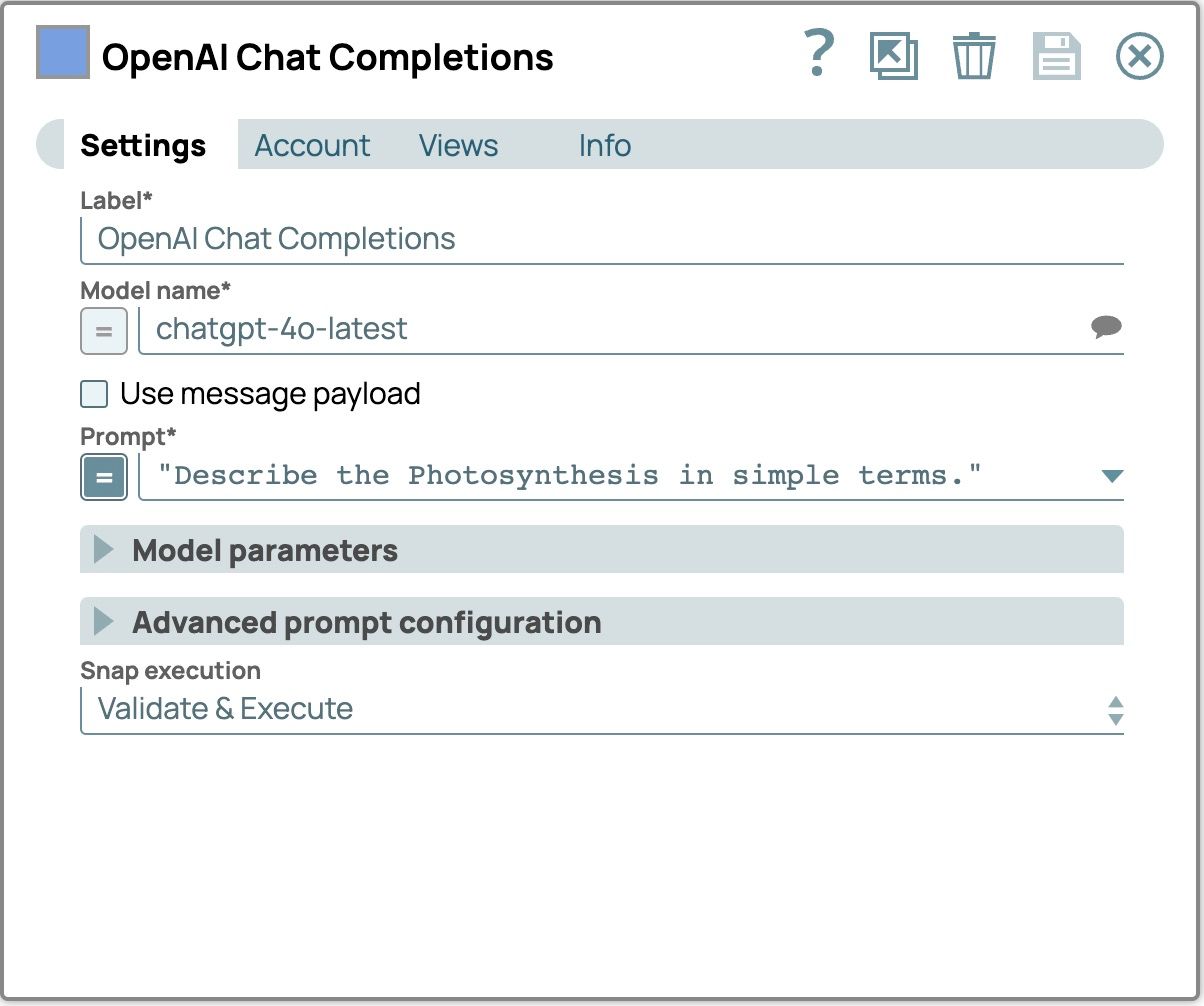The width and height of the screenshot is (1204, 1006).
Task: Expand the Model parameters section
Action: coord(104,550)
